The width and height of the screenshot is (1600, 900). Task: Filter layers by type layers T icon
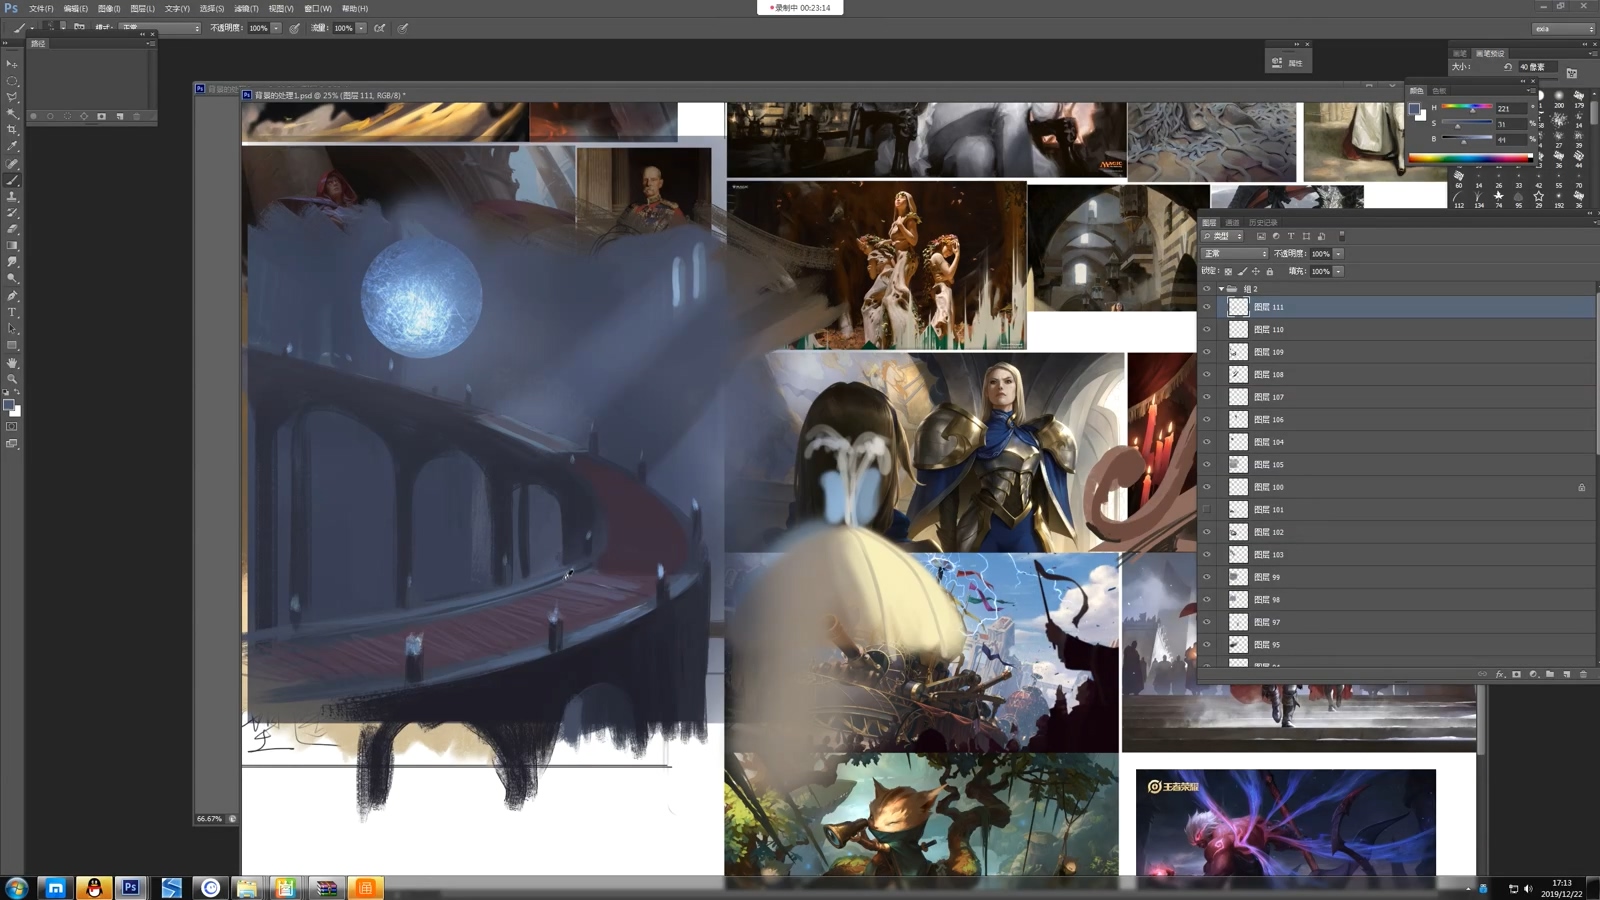(x=1291, y=237)
